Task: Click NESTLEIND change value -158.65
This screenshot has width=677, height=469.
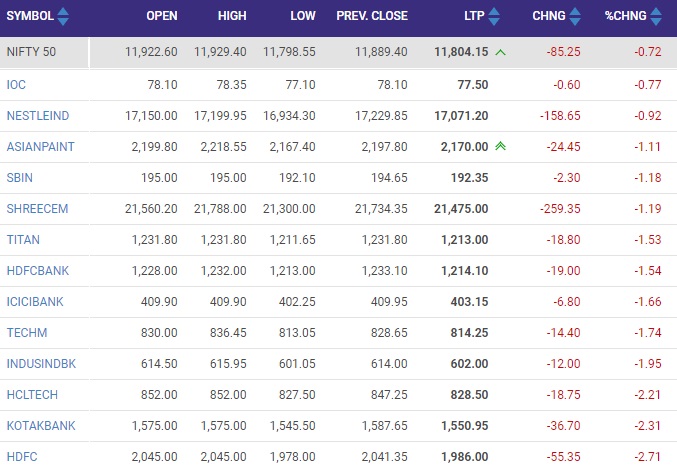Action: click(560, 116)
